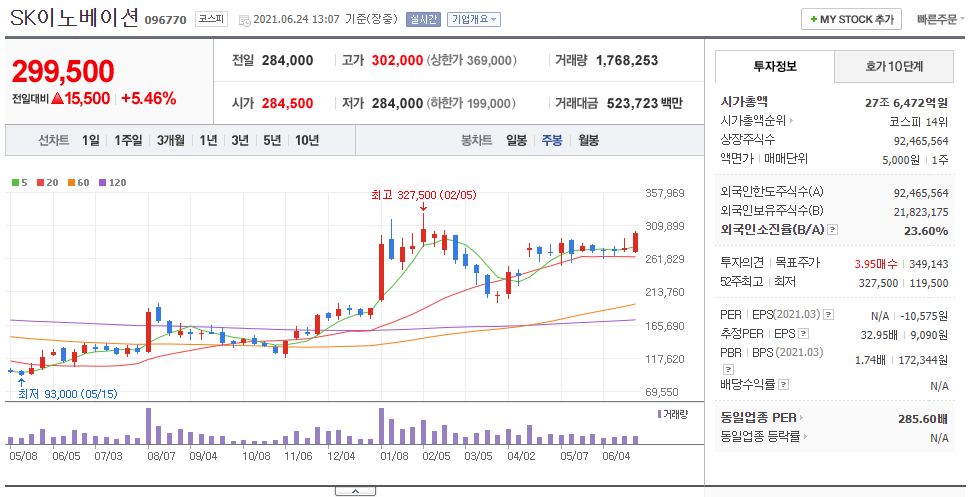The width and height of the screenshot is (976, 497).
Task: Click the calendar icon before the date
Action: (x=245, y=20)
